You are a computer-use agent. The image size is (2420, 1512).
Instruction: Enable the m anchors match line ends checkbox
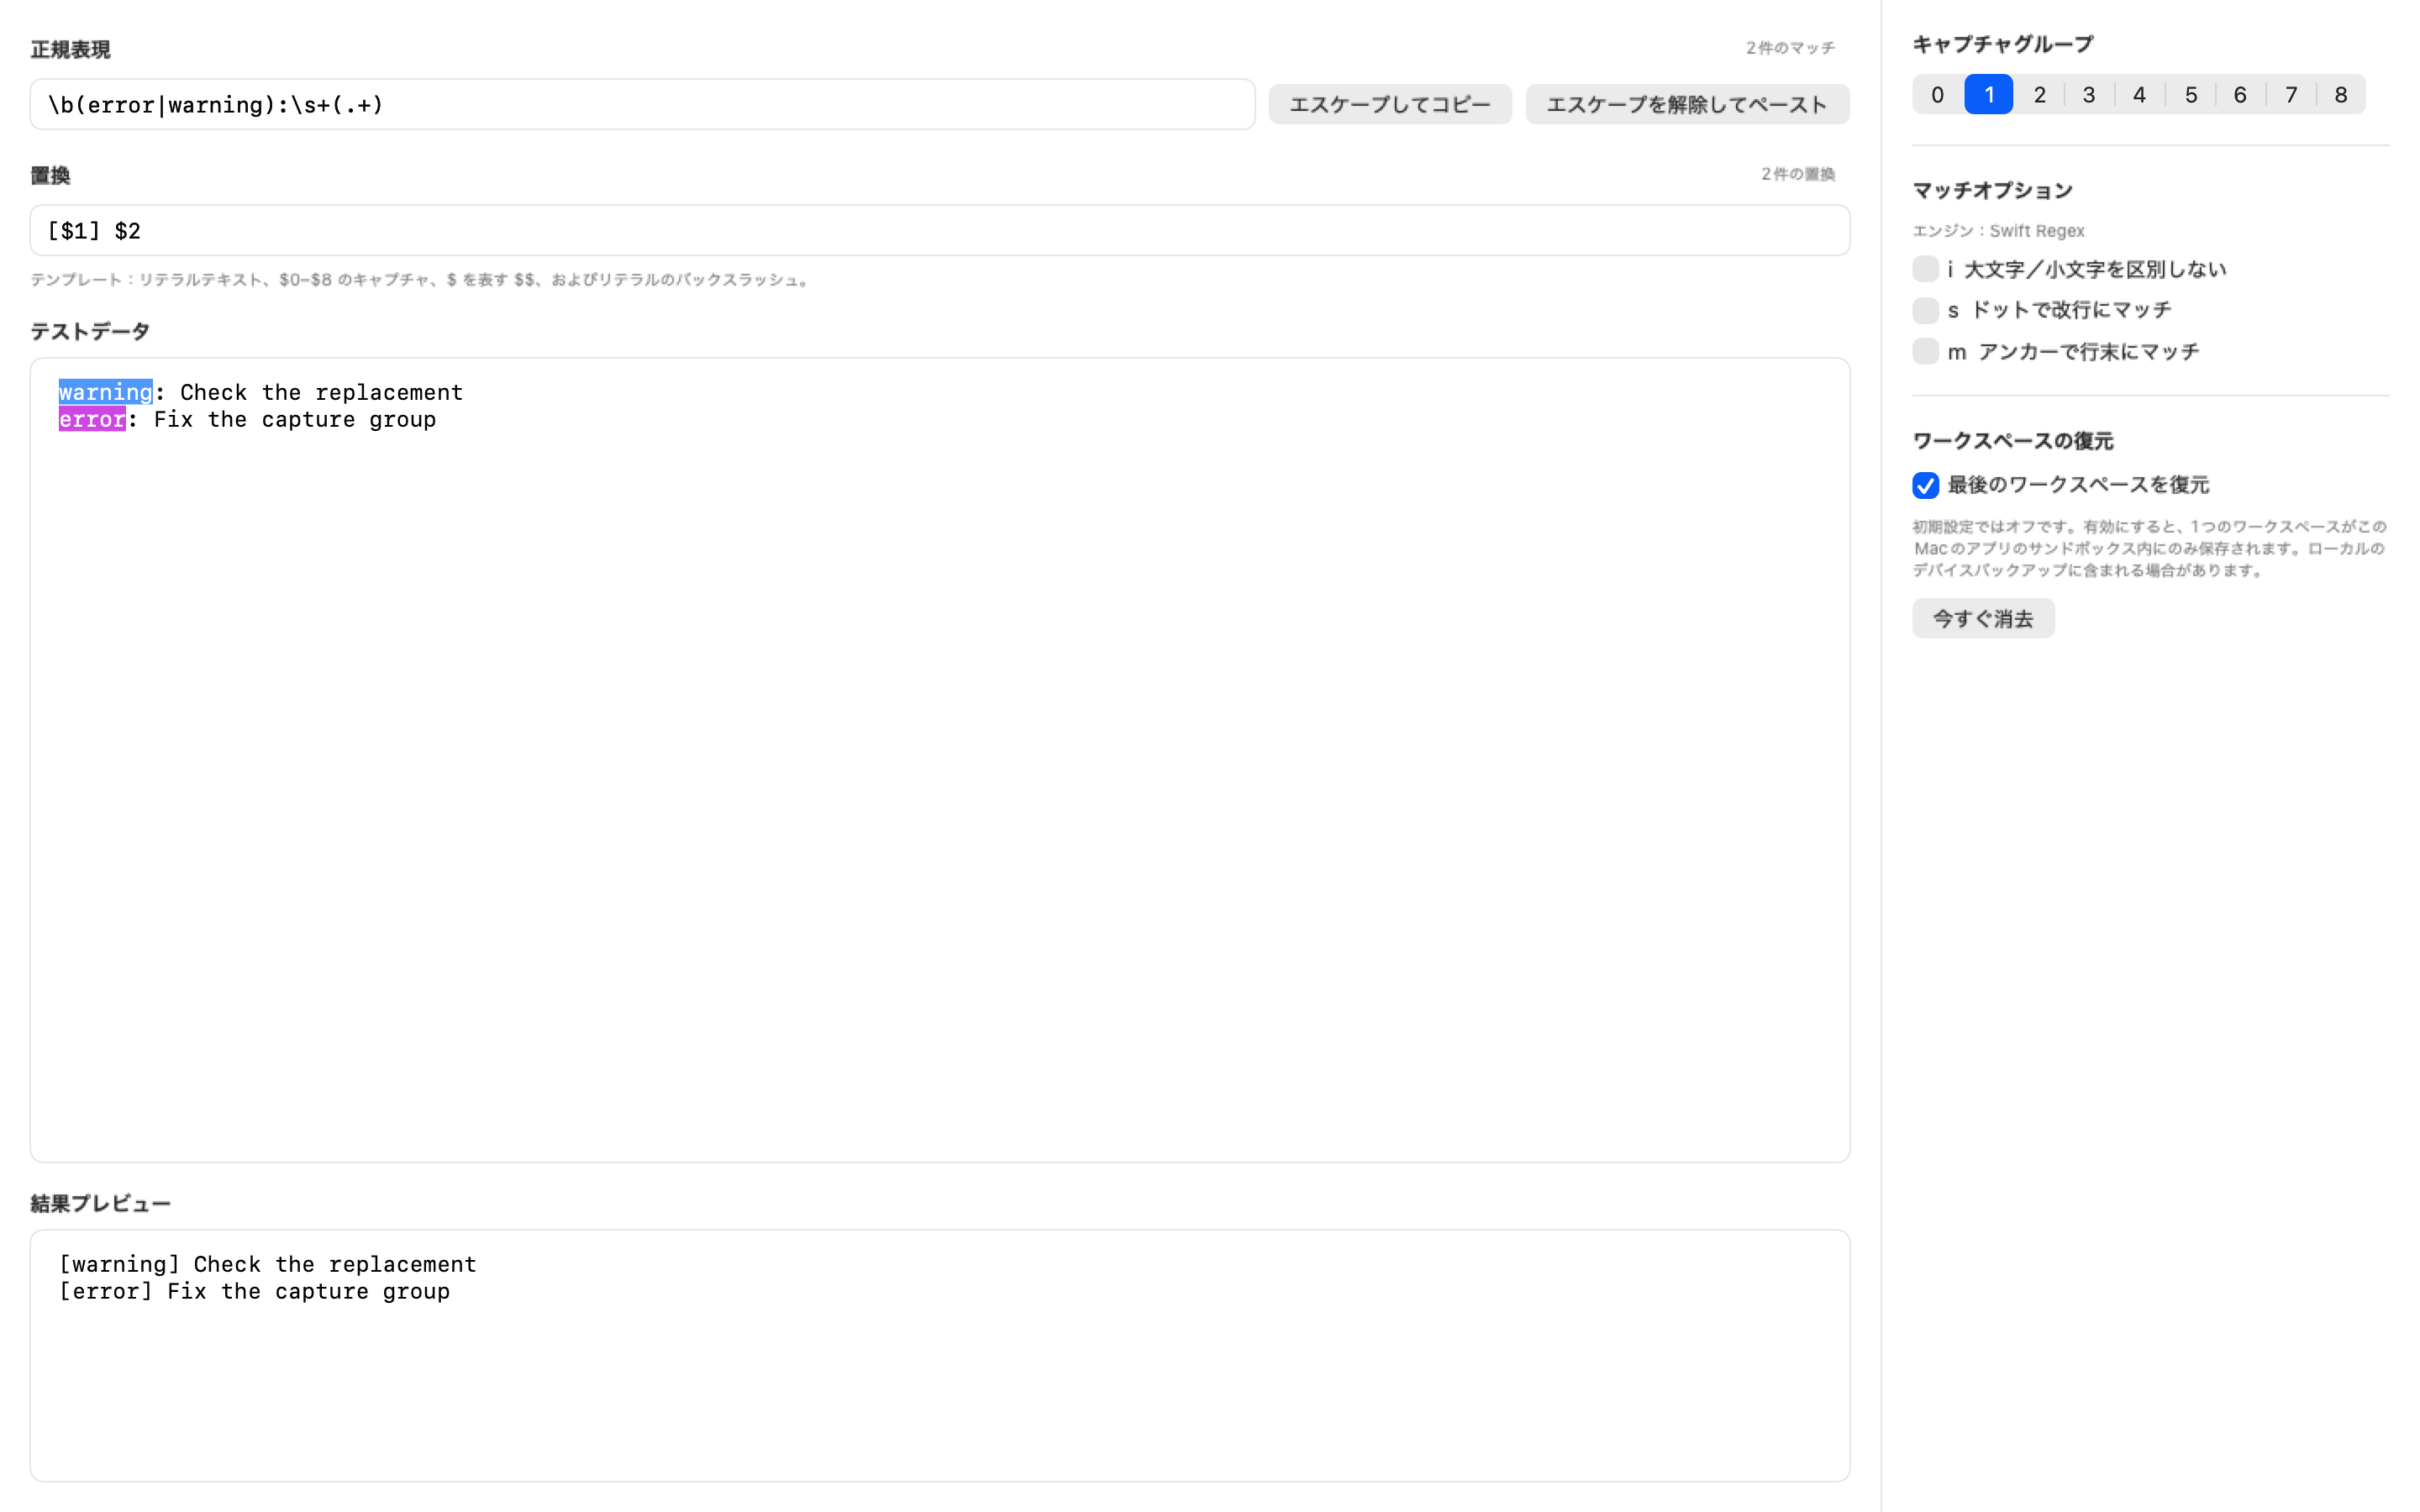pyautogui.click(x=1925, y=351)
